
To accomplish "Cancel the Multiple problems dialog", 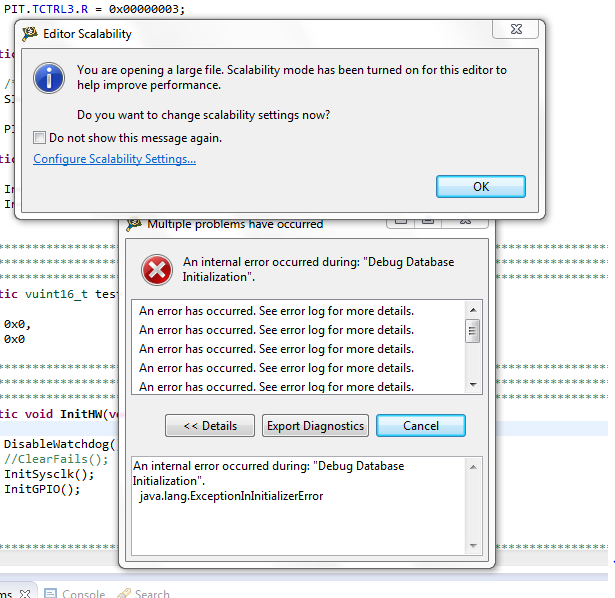I will click(x=421, y=425).
